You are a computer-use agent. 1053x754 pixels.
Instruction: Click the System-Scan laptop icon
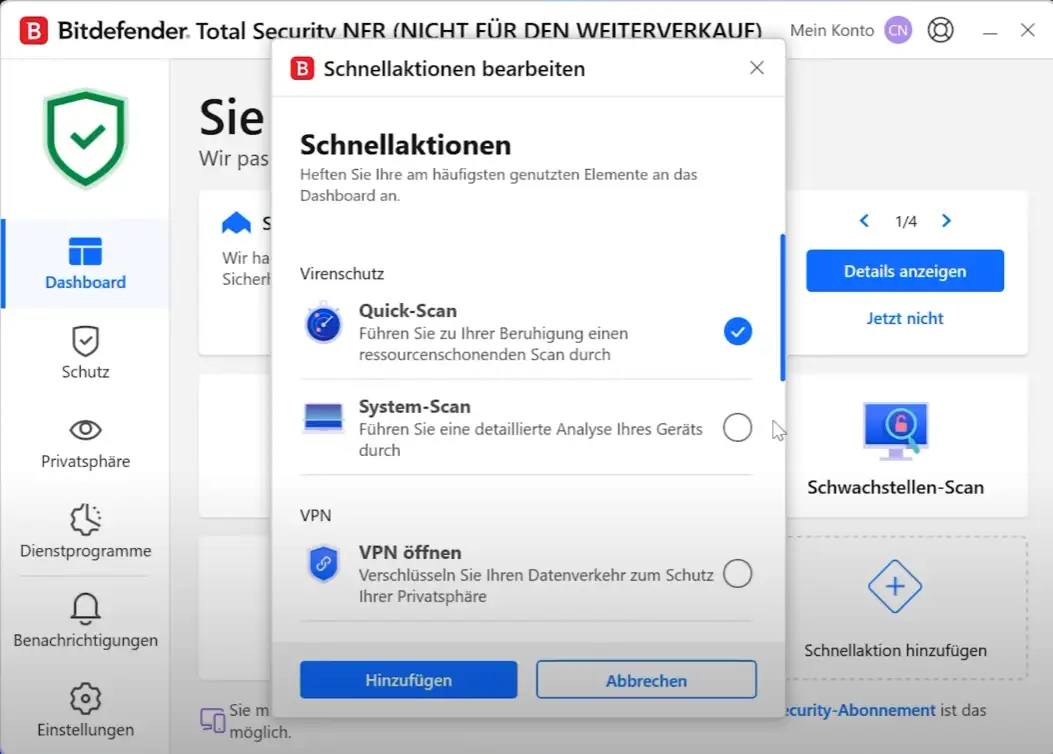coord(324,418)
